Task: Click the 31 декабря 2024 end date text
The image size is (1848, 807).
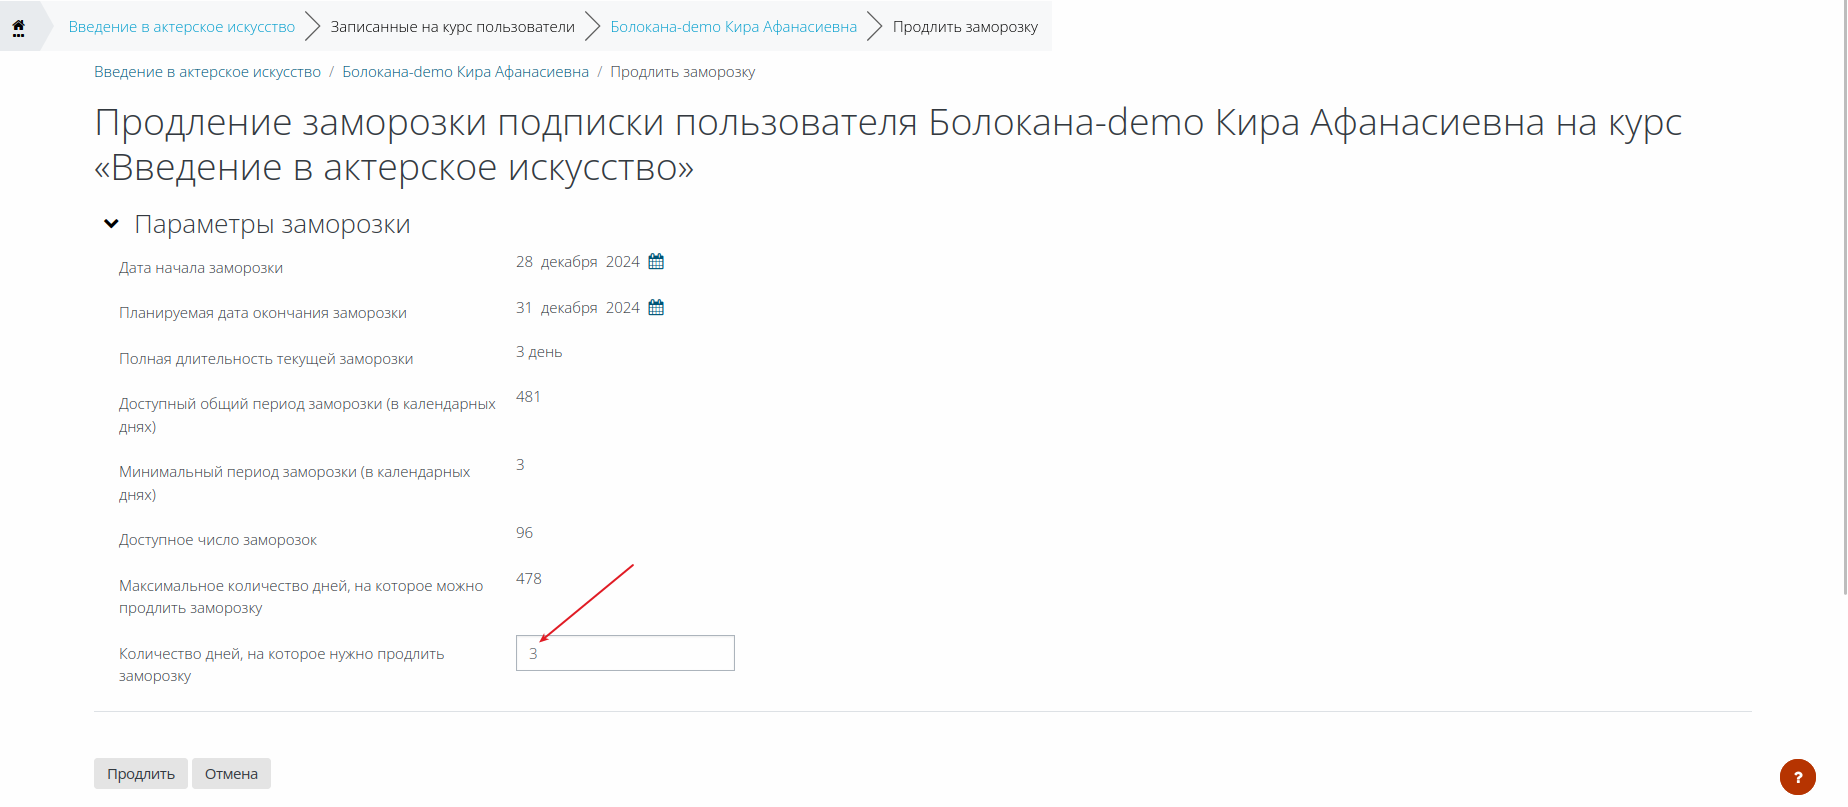Action: [x=577, y=308]
